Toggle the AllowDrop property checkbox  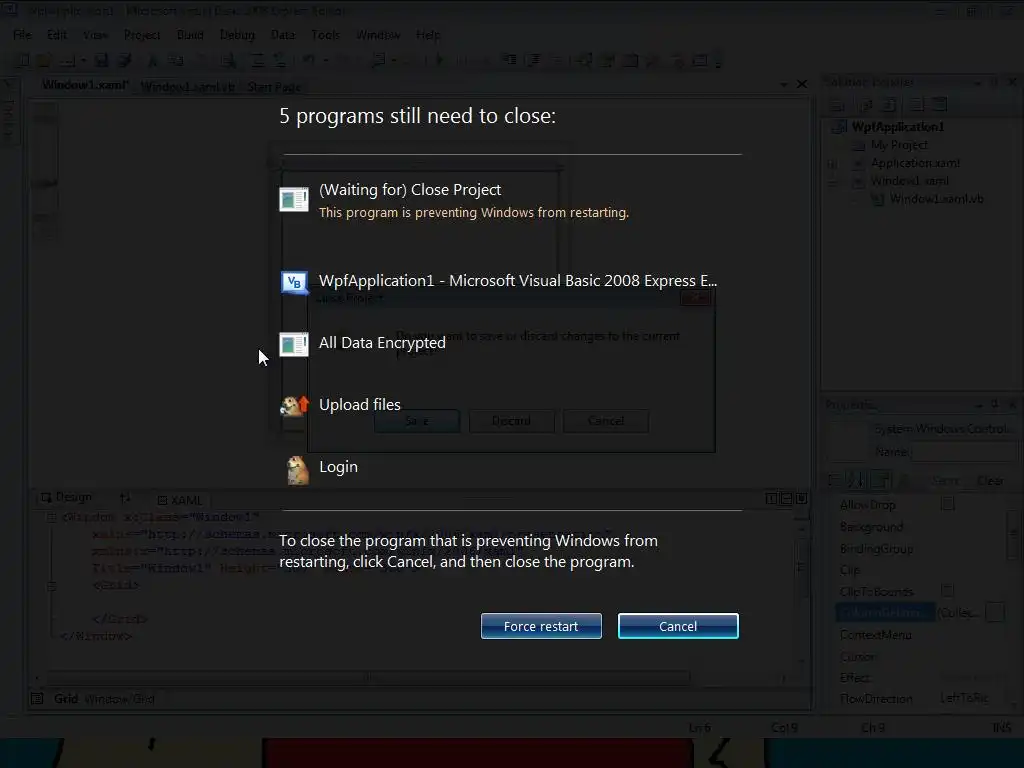coord(947,504)
